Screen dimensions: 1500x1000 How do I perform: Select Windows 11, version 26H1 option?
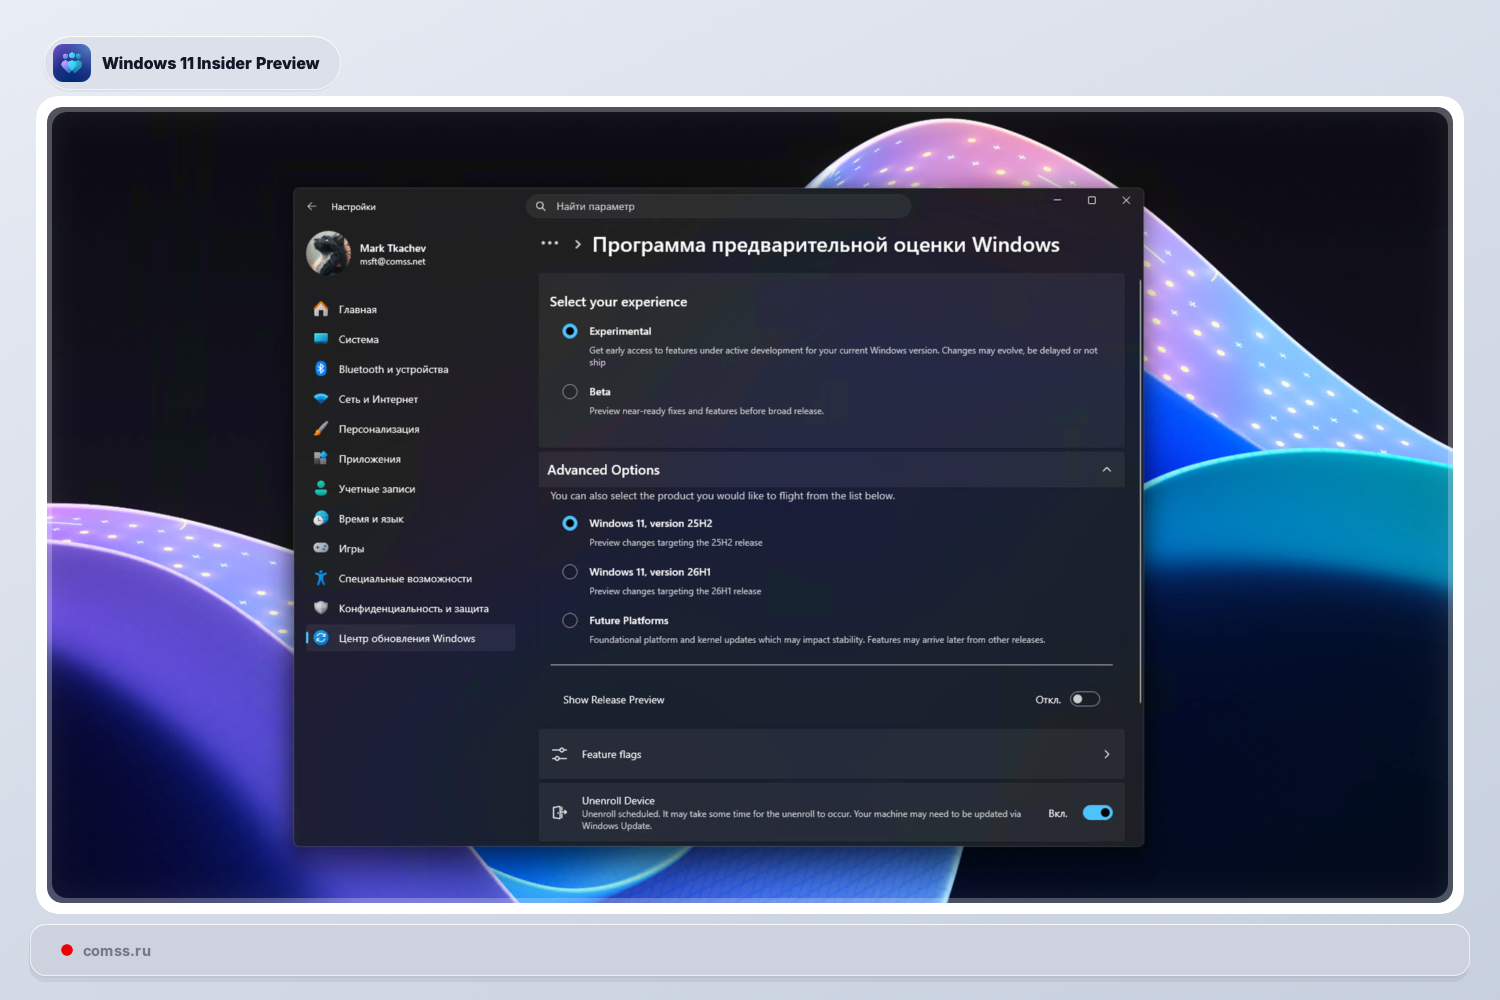pyautogui.click(x=570, y=572)
